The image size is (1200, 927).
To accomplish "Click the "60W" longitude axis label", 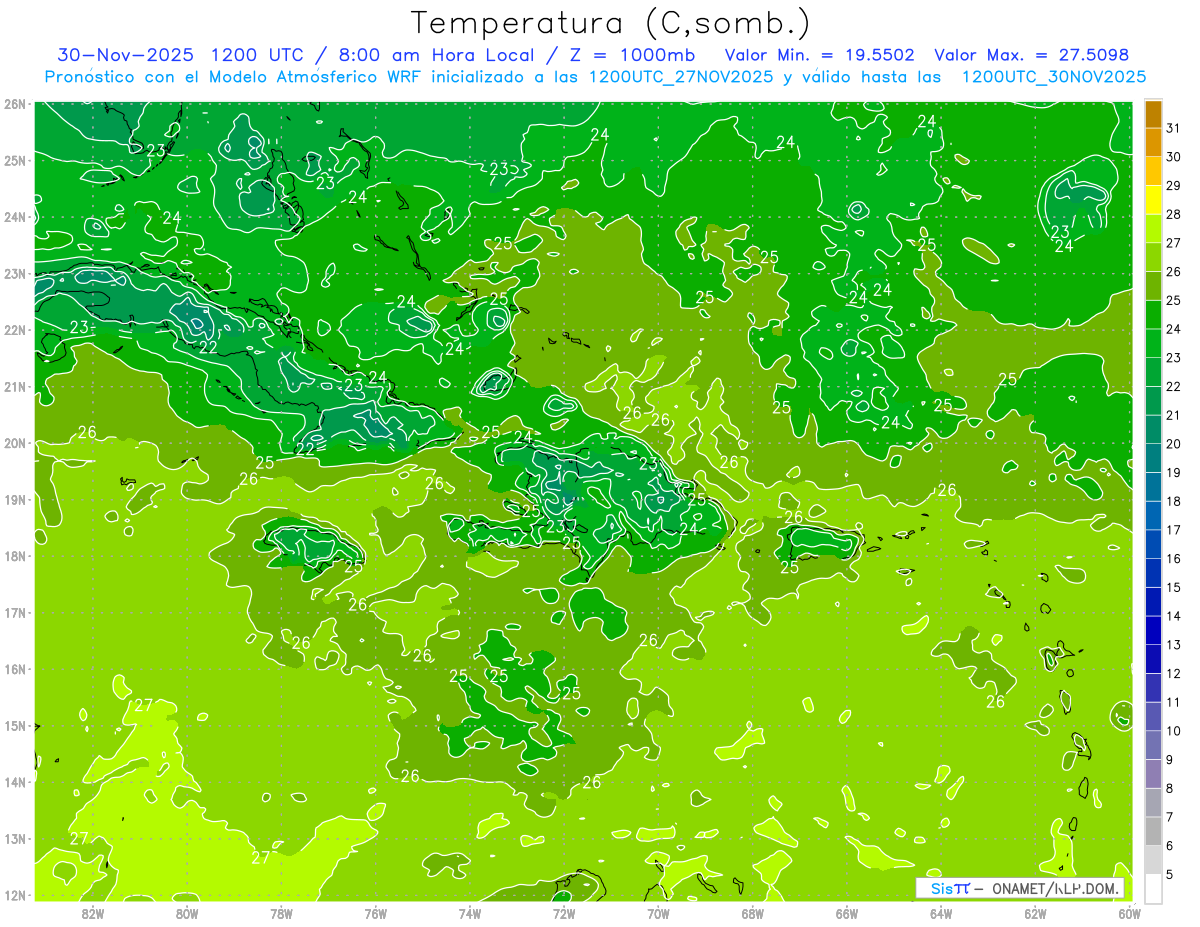I will click(1129, 912).
